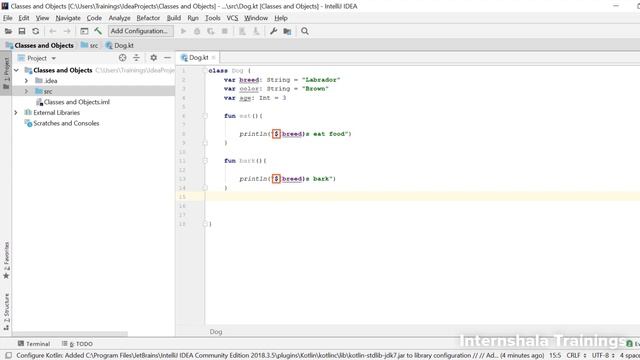Expand External Libraries node

(16, 113)
